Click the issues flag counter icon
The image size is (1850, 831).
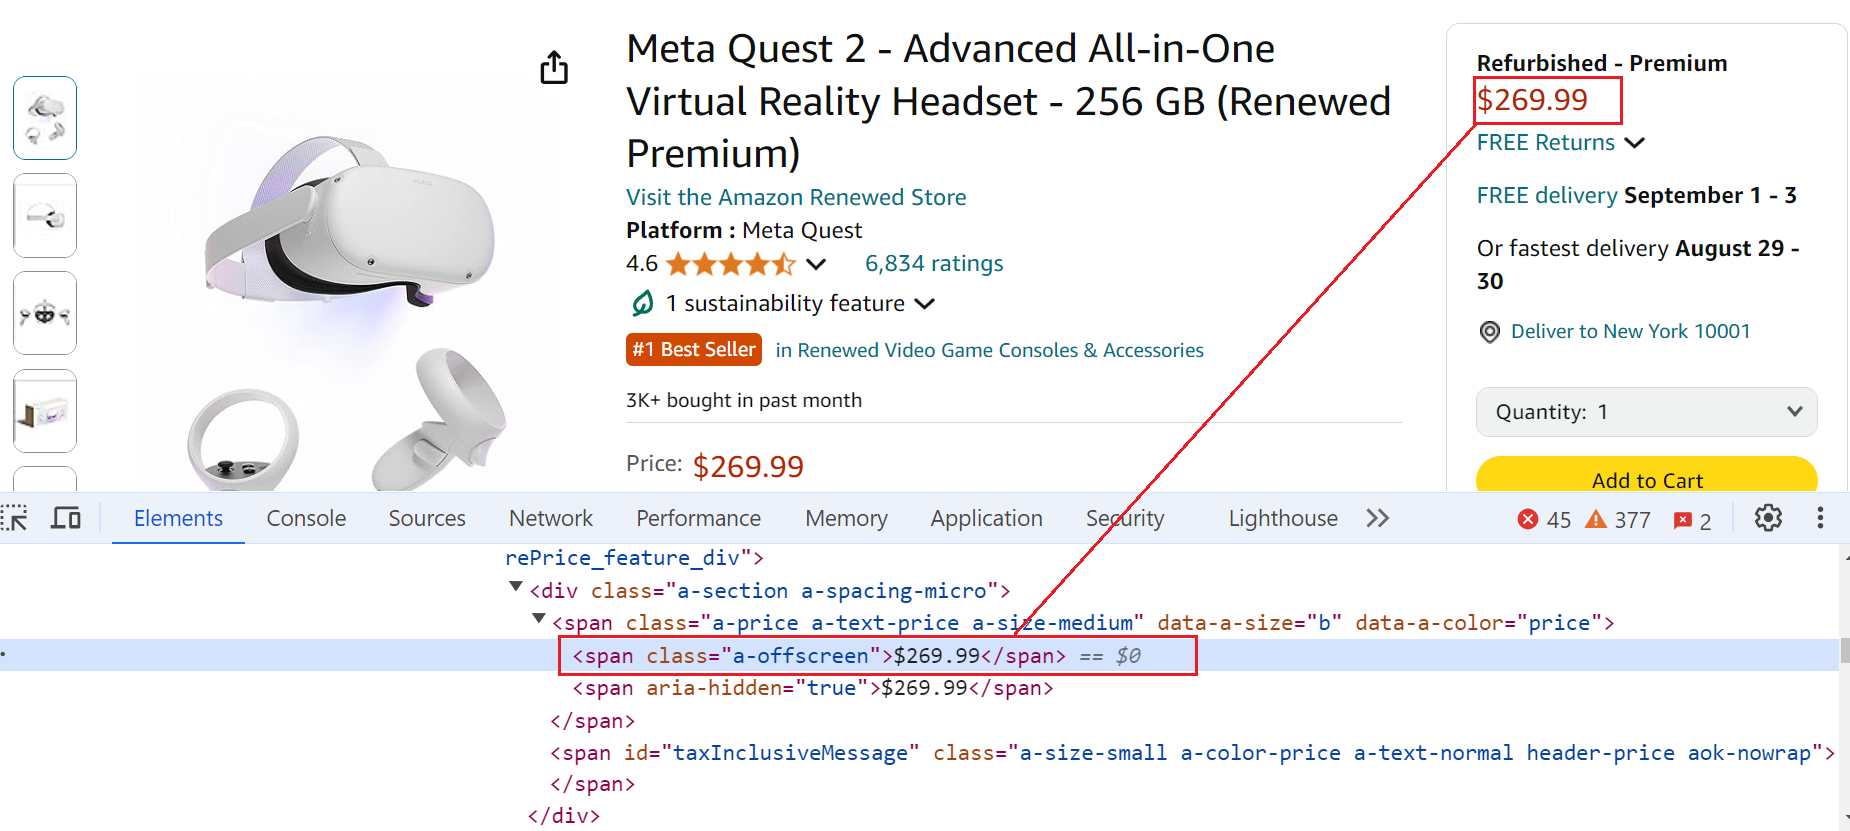(x=1683, y=520)
